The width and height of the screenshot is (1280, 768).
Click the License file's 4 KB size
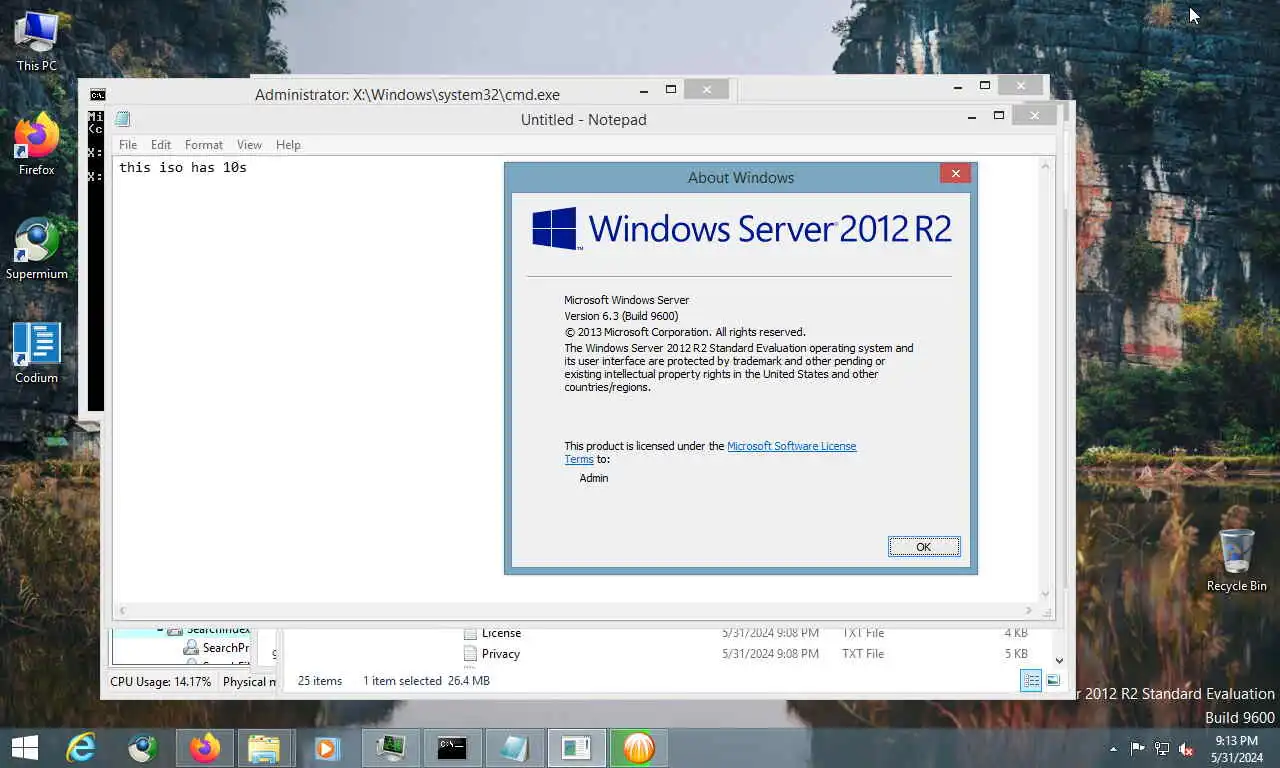[x=1016, y=633]
